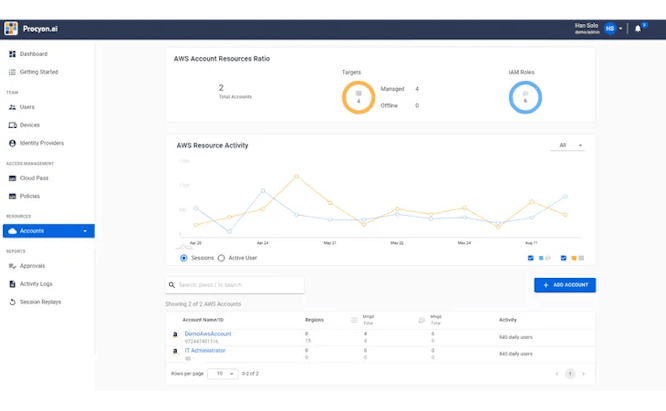Click the accounts search field
666x411 pixels.
235,285
